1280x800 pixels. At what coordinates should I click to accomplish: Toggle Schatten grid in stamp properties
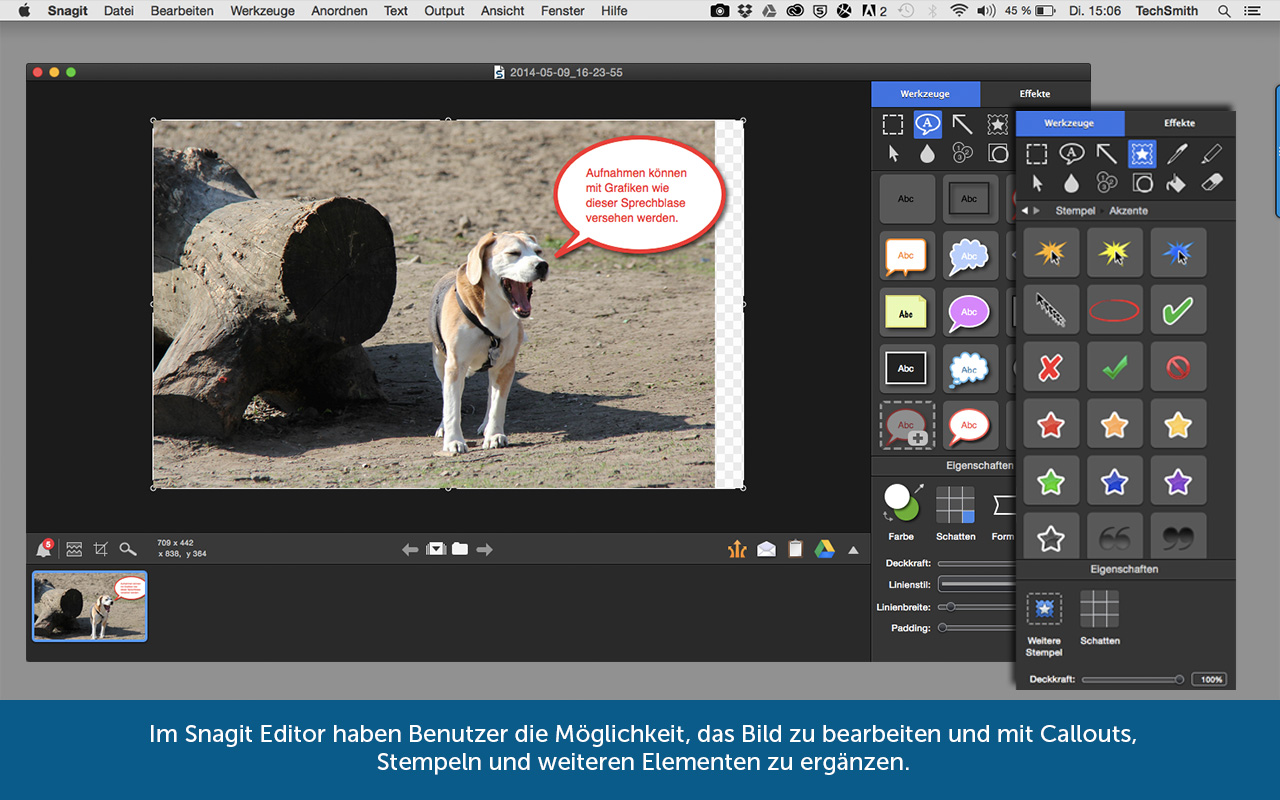1099,609
